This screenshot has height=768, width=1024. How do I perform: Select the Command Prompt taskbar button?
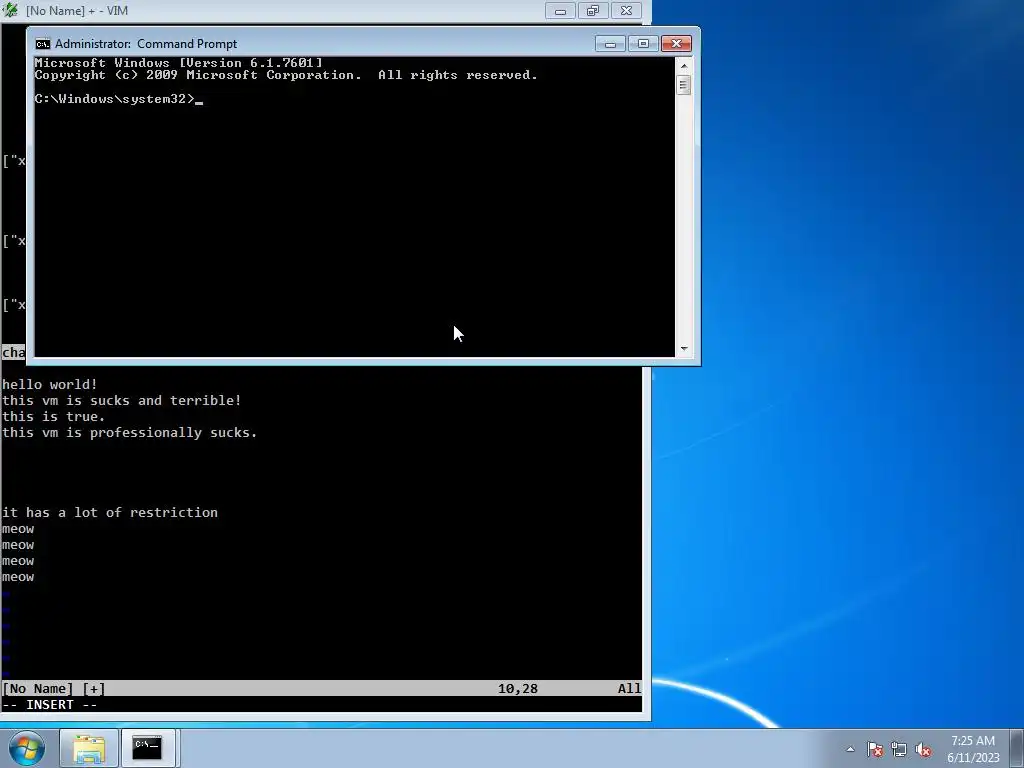[148, 748]
